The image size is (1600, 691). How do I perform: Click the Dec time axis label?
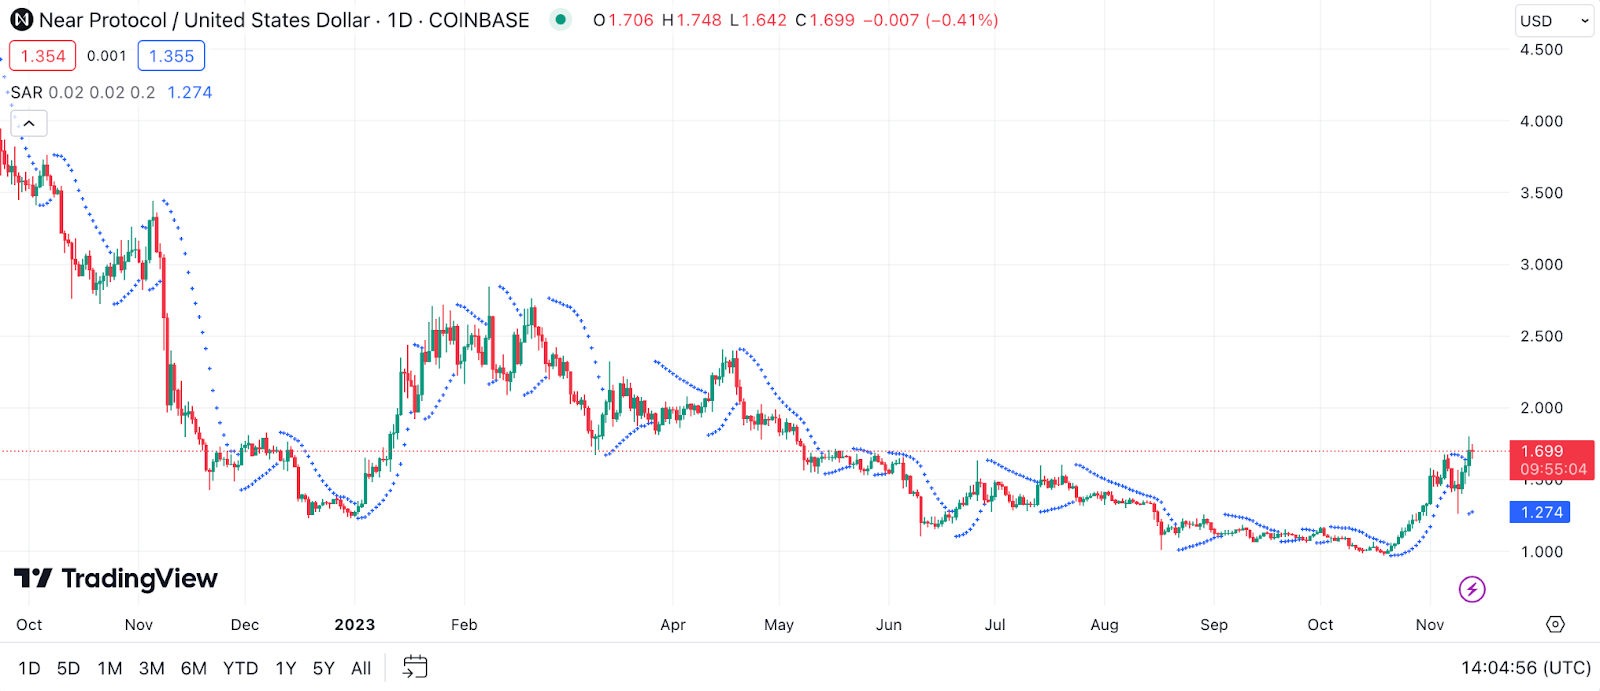pyautogui.click(x=245, y=624)
